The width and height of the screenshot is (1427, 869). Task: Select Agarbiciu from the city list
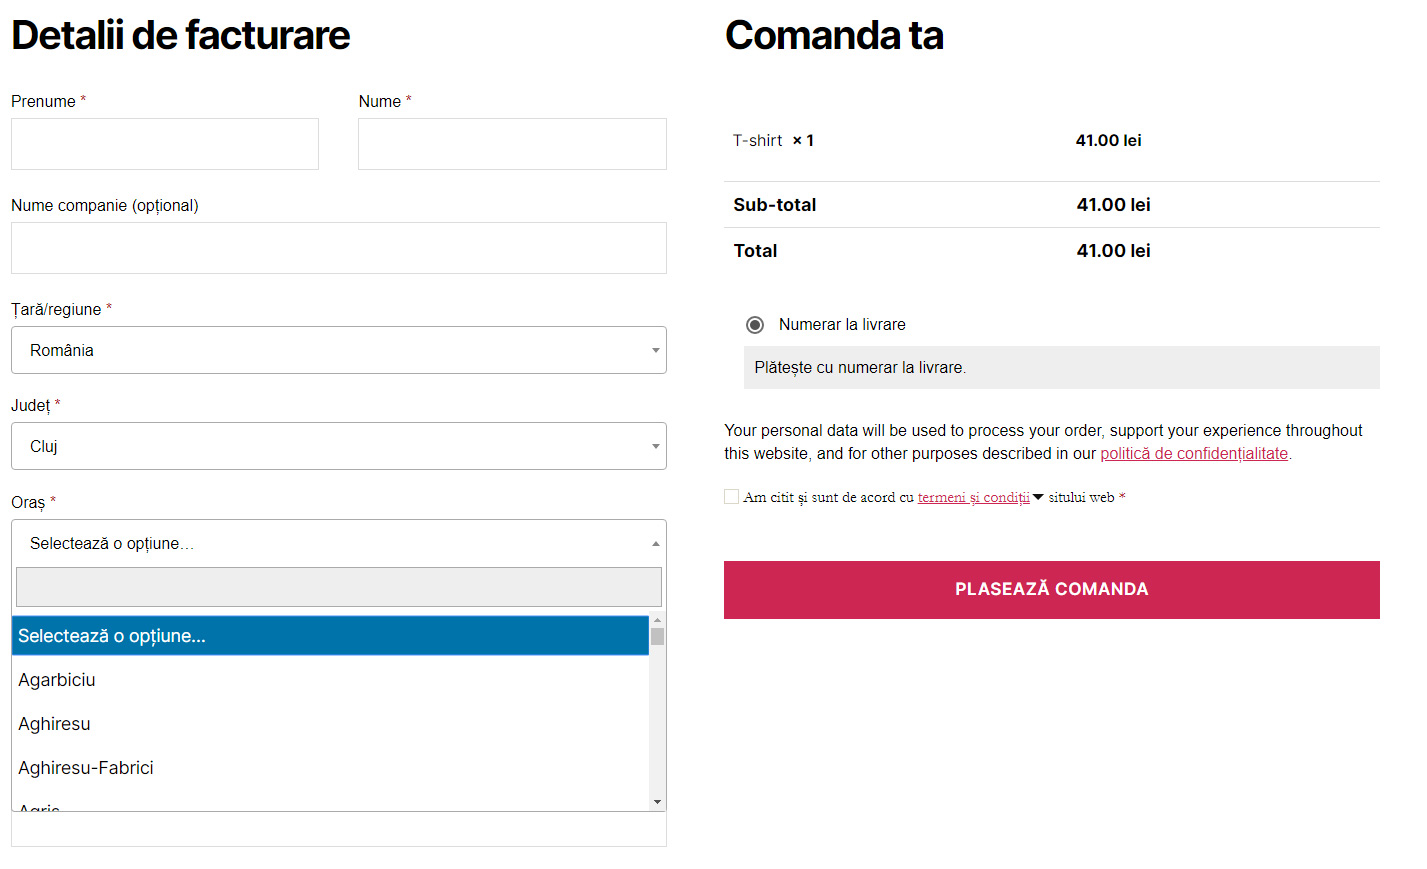[x=57, y=680]
